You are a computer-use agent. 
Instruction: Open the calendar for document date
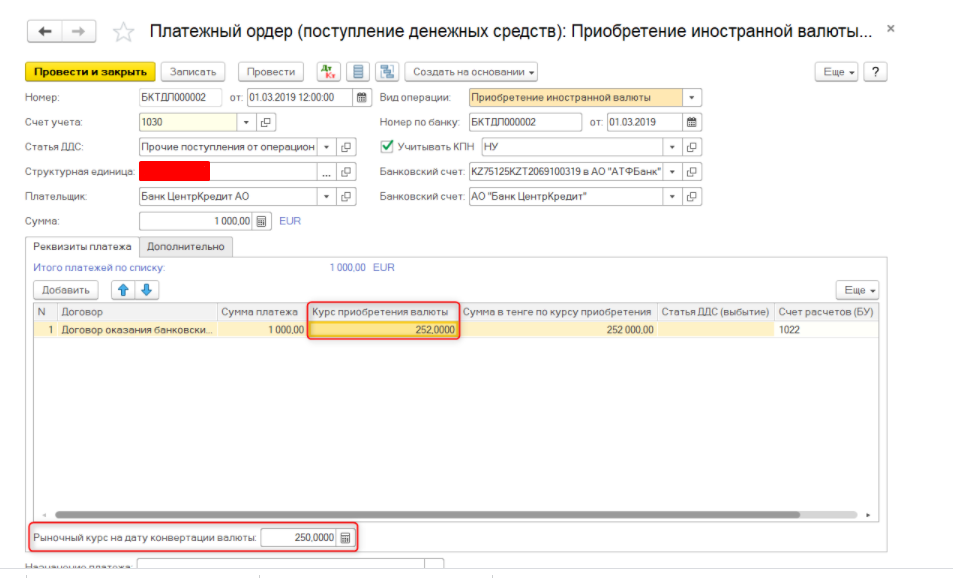[x=361, y=97]
